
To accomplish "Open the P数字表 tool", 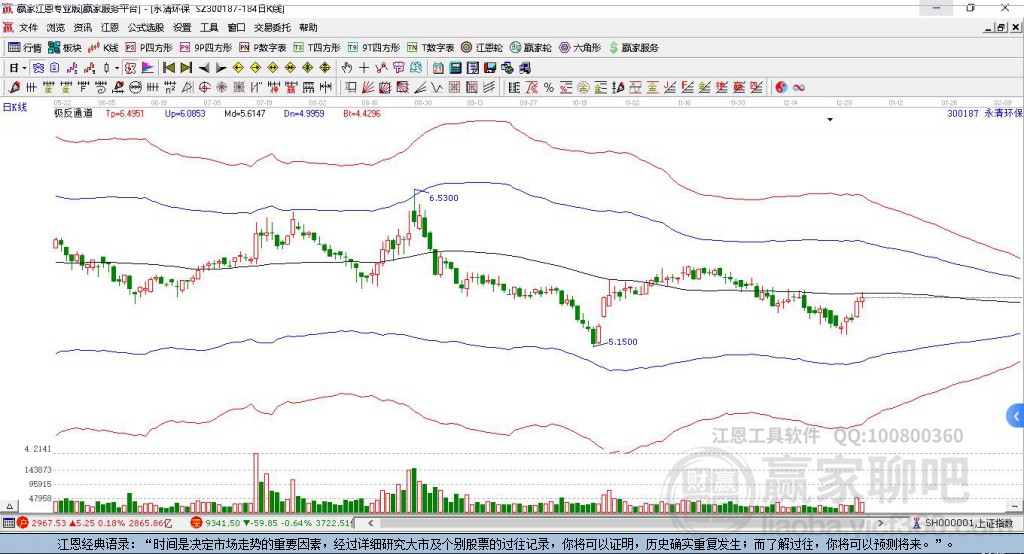I will click(263, 48).
